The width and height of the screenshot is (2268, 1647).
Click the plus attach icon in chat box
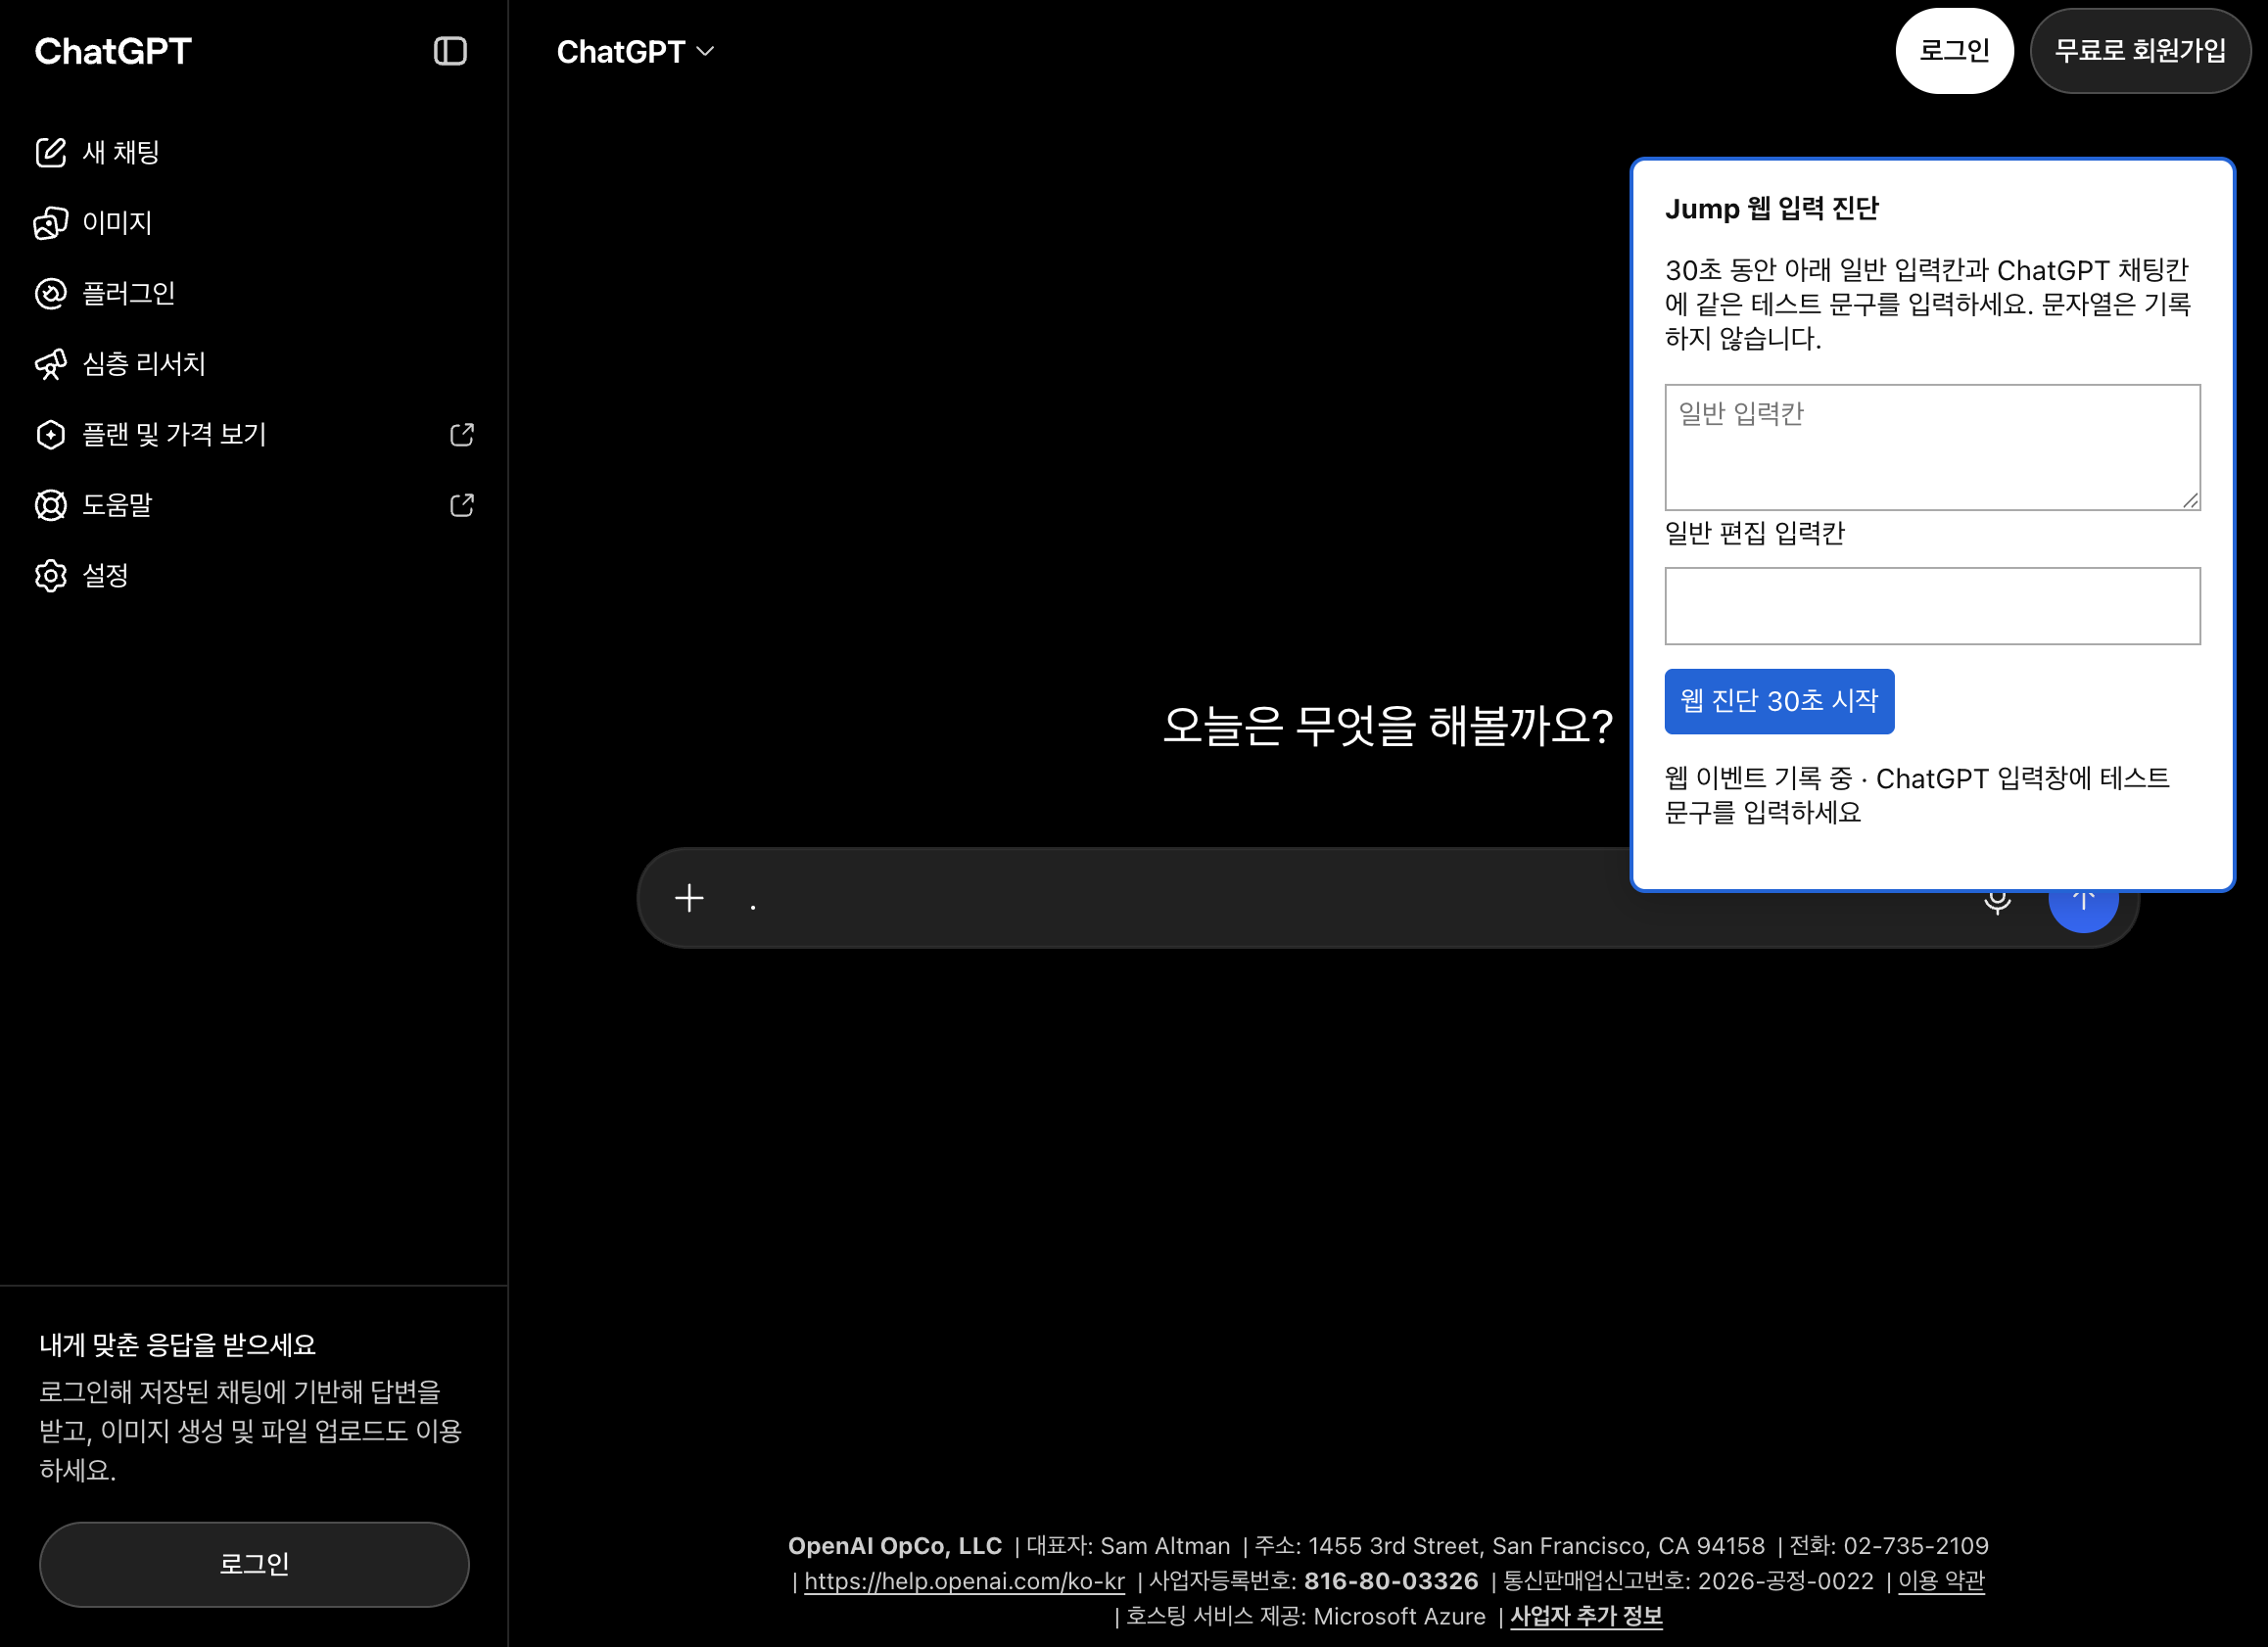point(689,898)
